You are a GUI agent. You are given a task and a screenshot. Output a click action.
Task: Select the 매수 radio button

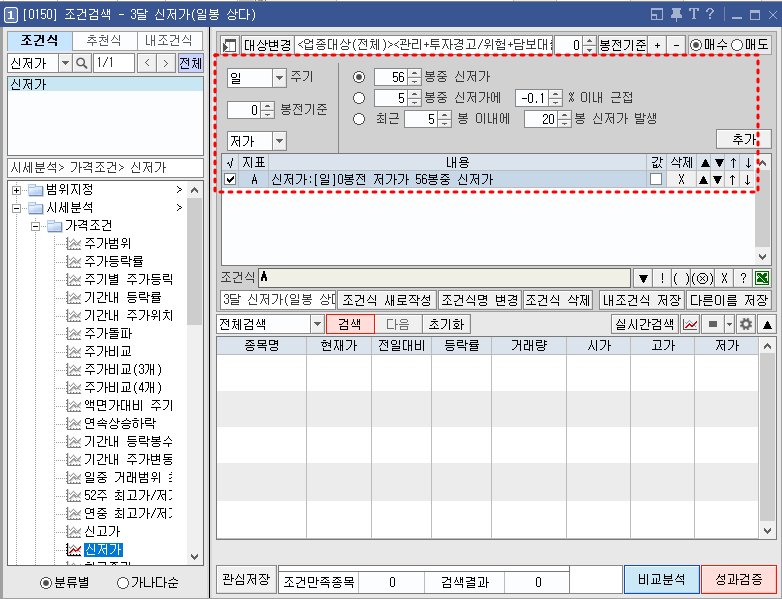point(696,45)
